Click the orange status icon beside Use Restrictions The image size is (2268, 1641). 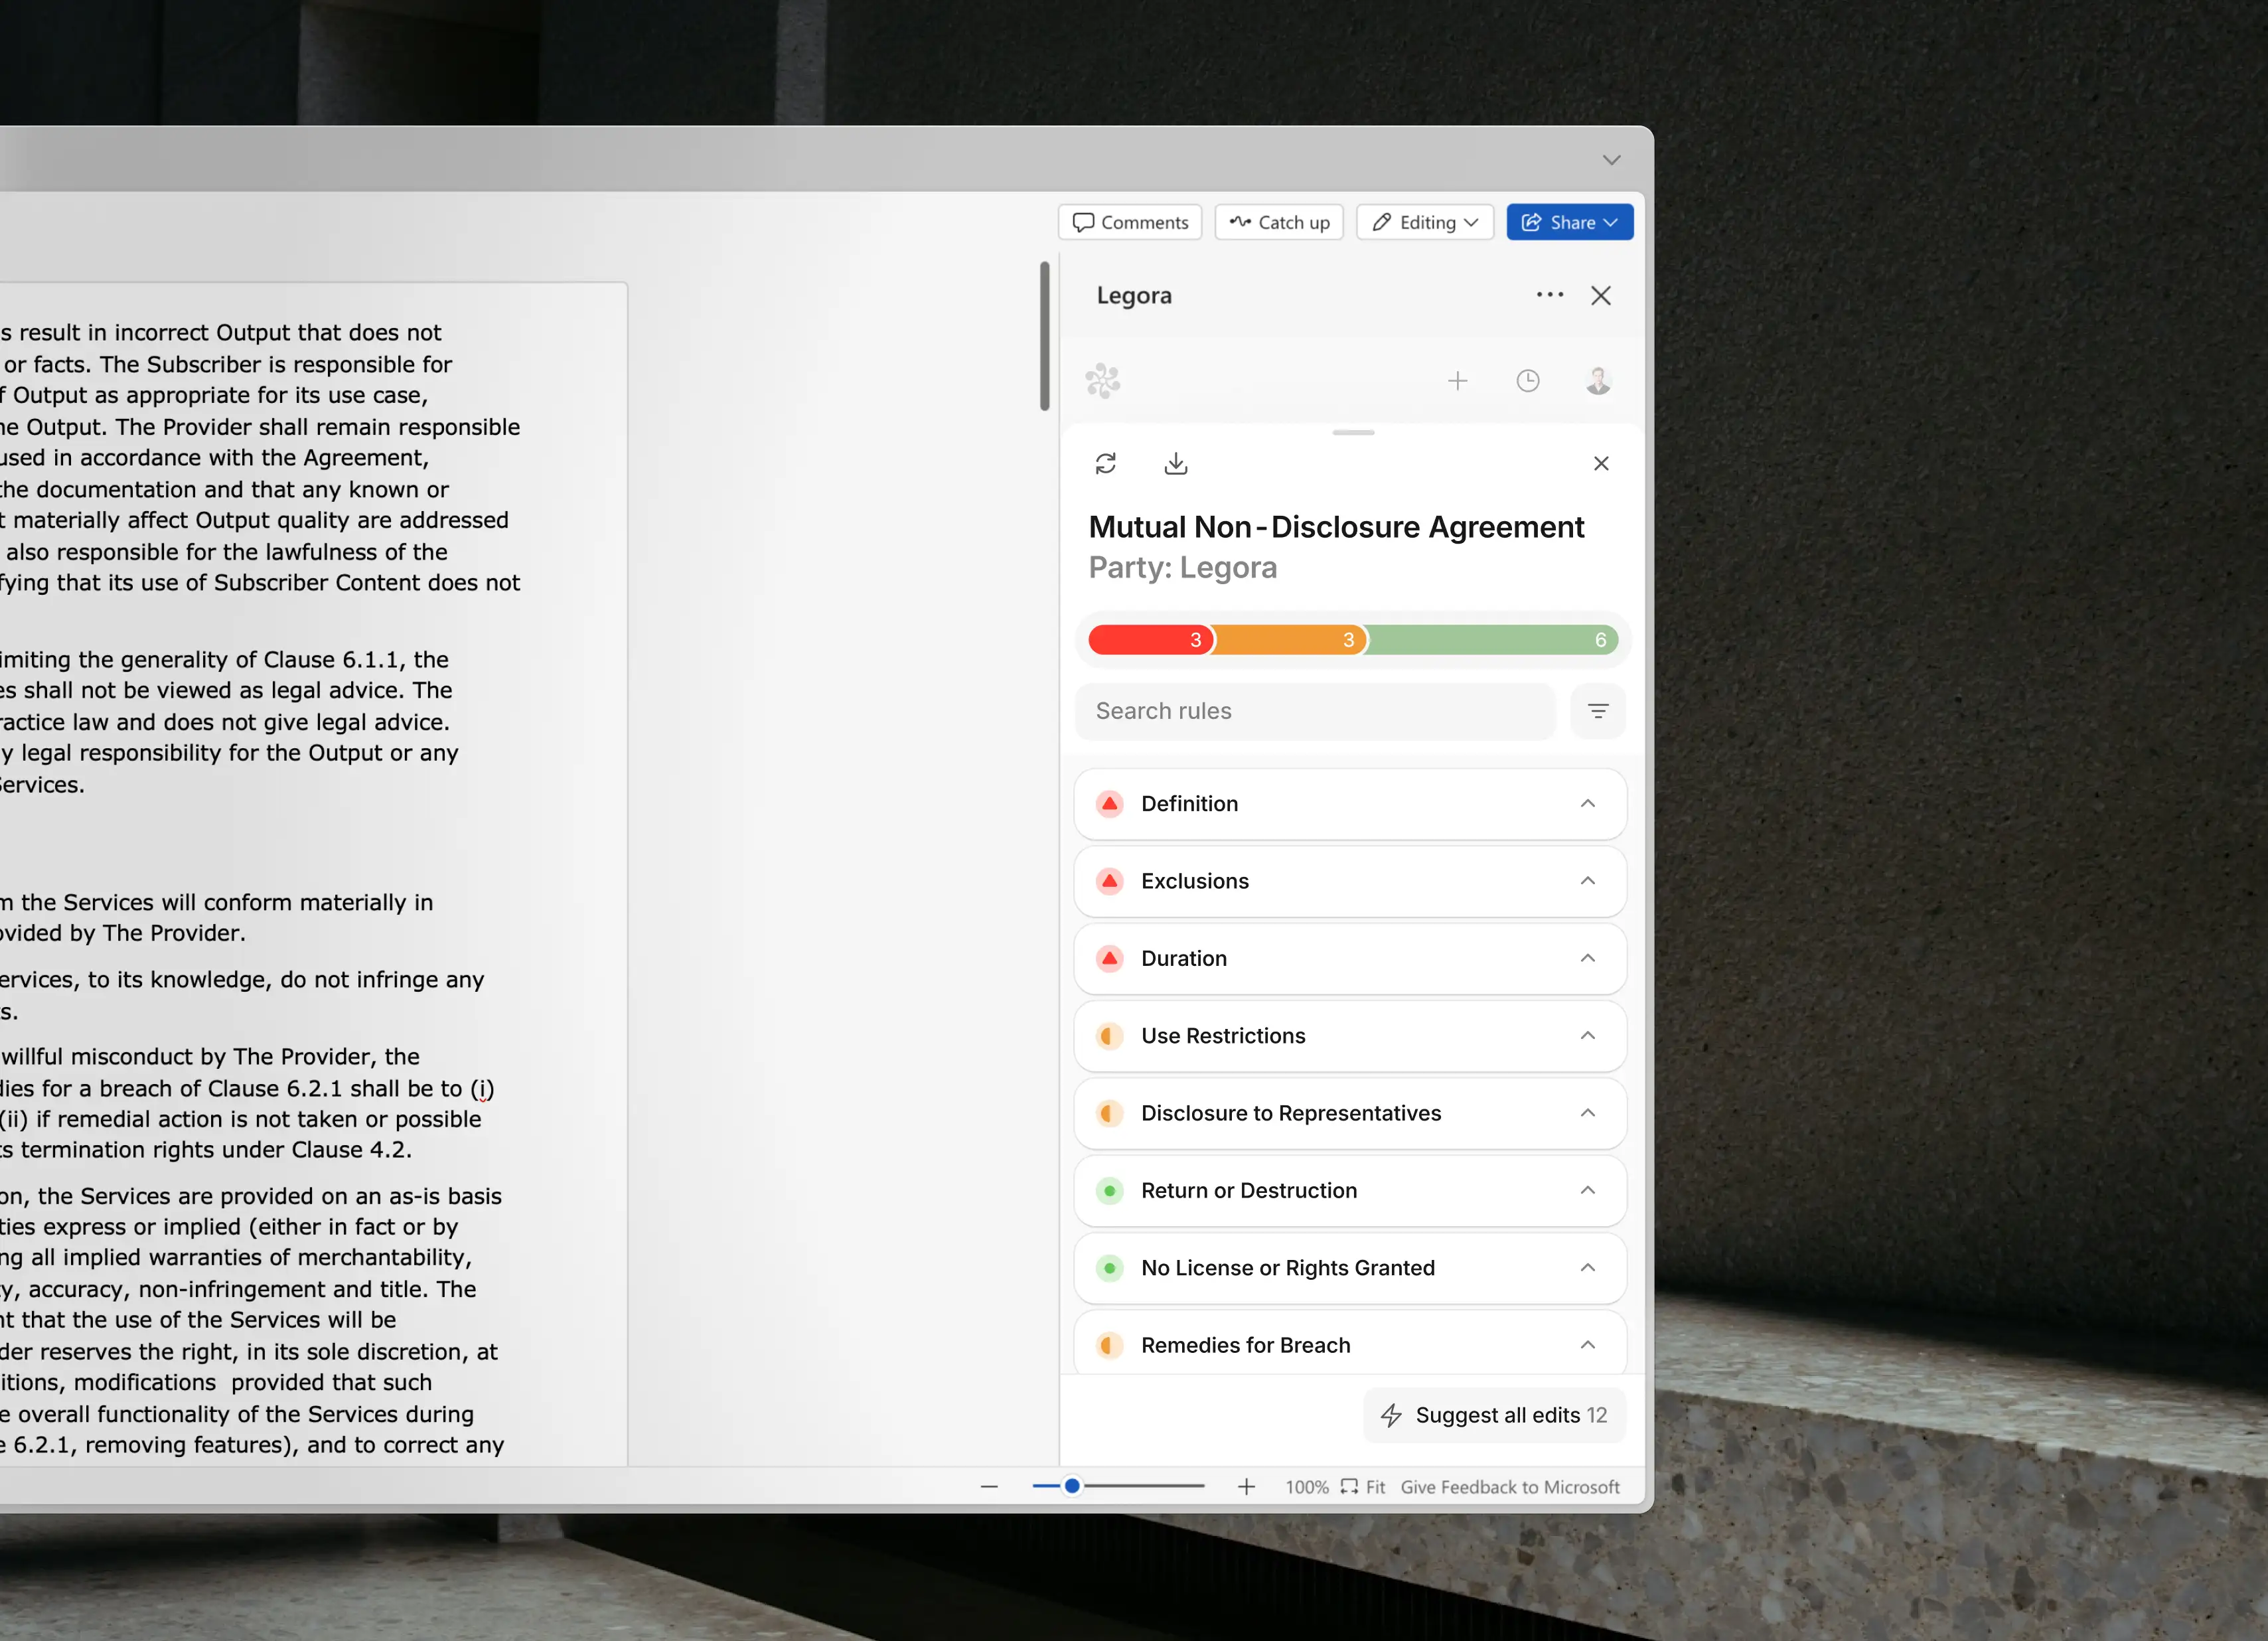click(1109, 1036)
